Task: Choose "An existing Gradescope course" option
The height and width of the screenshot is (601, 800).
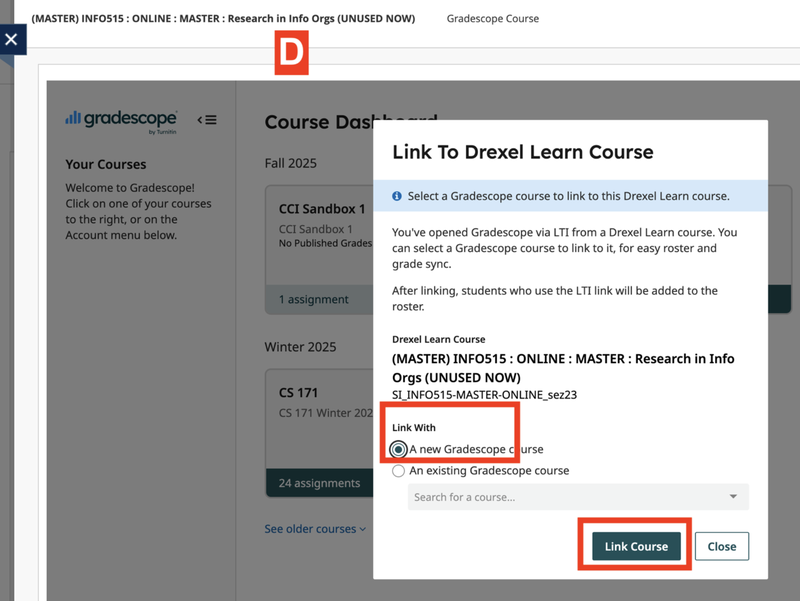Action: tap(399, 470)
